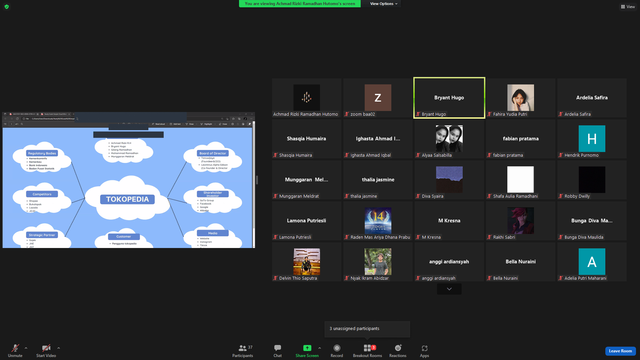Select Fahira Yudia Putri's profile photo tile

520,98
